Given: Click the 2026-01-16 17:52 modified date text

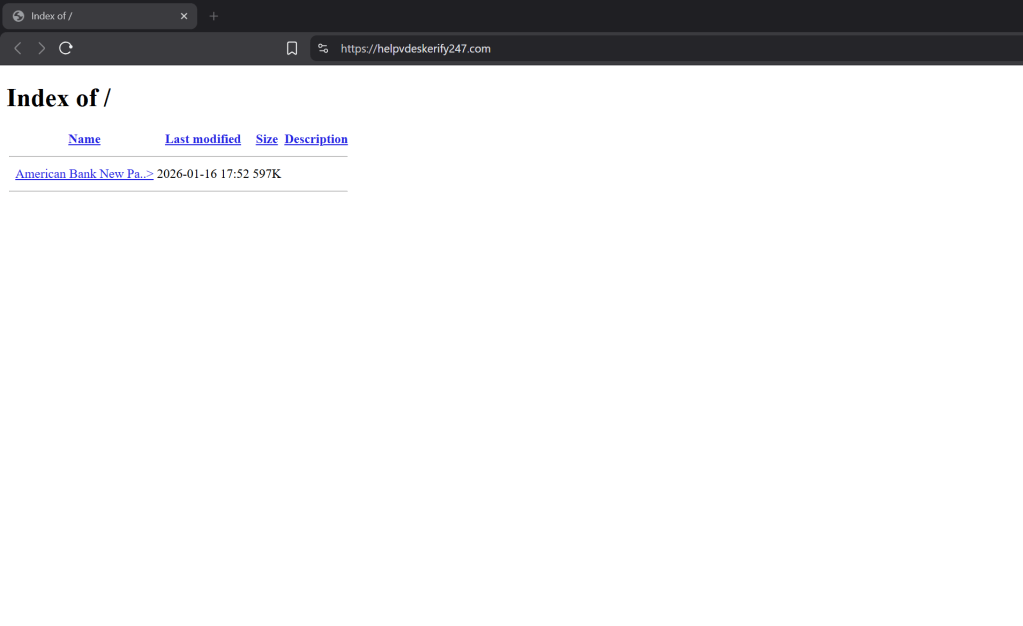Looking at the screenshot, I should point(203,174).
